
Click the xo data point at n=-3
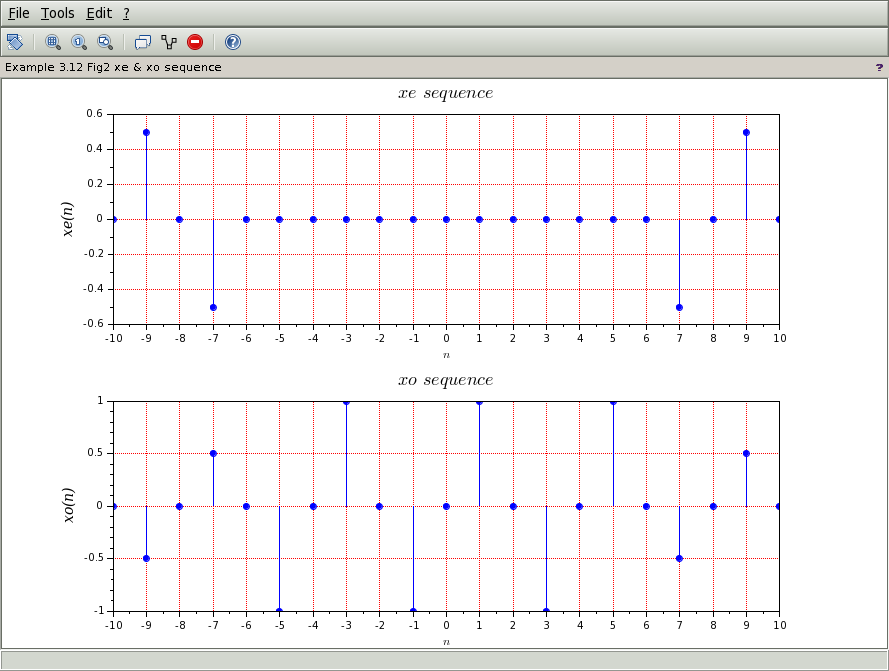(x=346, y=402)
